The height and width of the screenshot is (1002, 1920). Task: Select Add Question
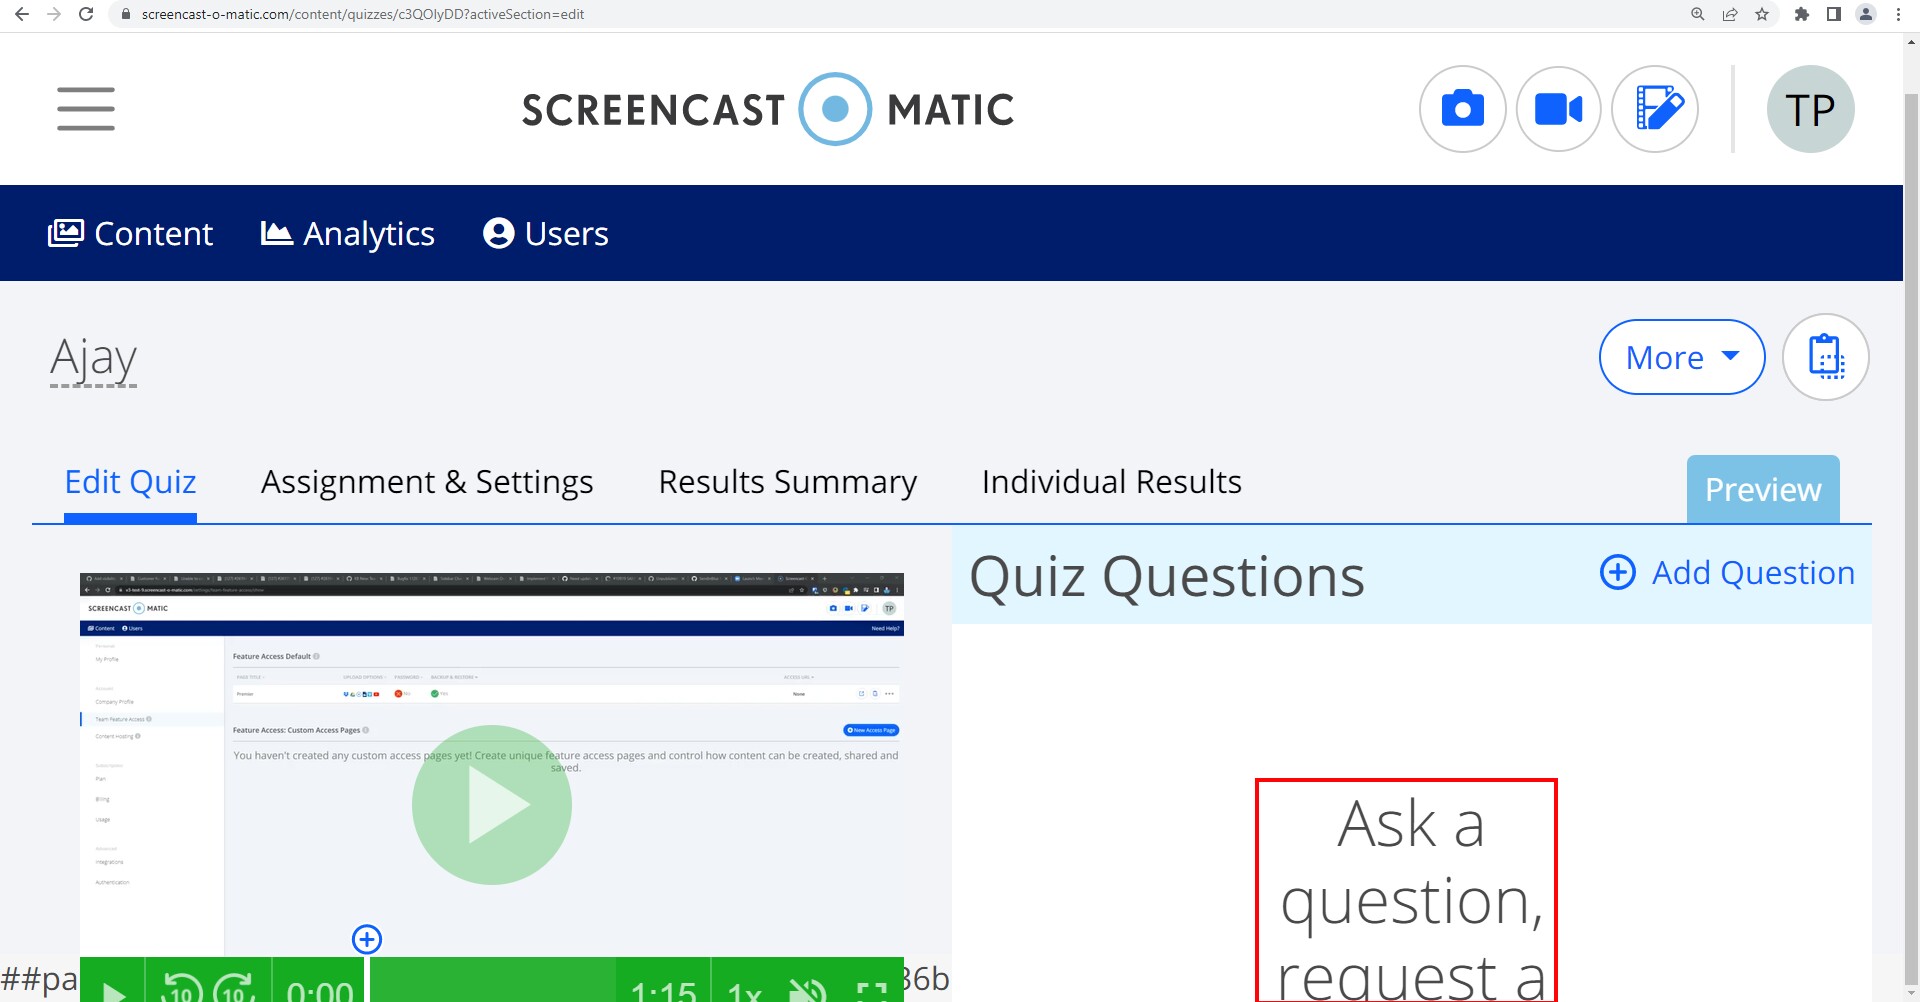(1751, 572)
